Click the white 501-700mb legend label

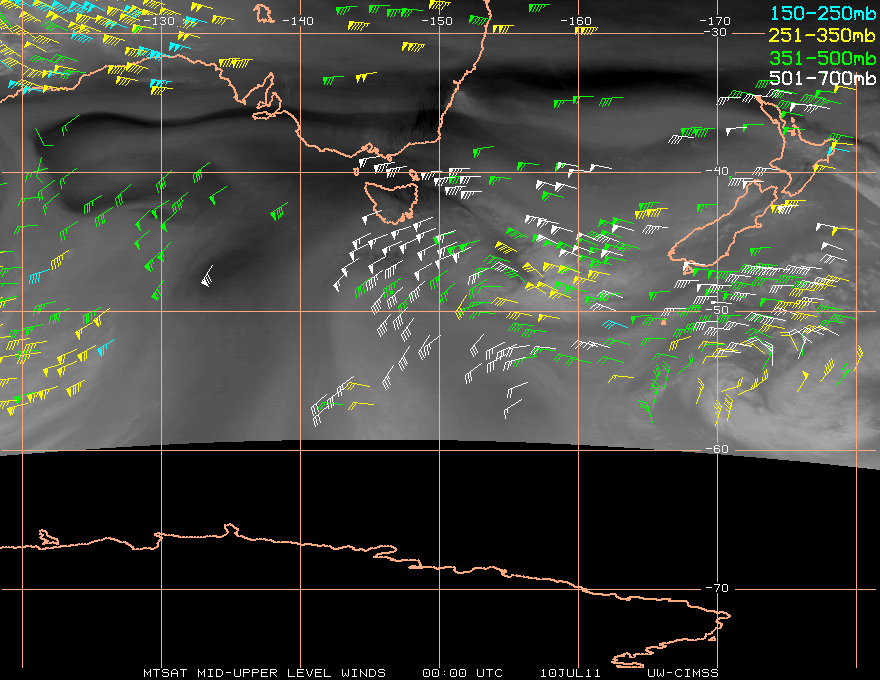tap(822, 78)
